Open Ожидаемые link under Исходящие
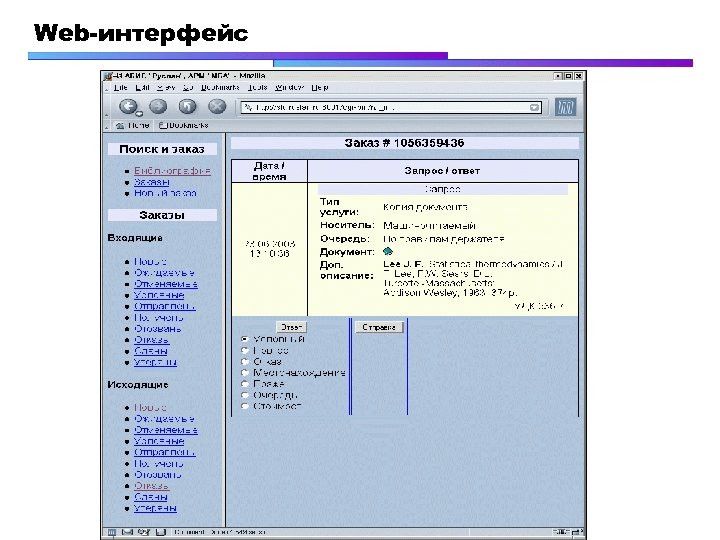The width and height of the screenshot is (720, 540). point(164,419)
